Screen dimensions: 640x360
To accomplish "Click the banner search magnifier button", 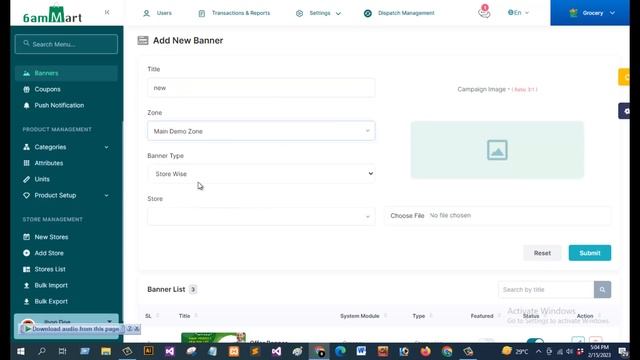I will pyautogui.click(x=602, y=290).
